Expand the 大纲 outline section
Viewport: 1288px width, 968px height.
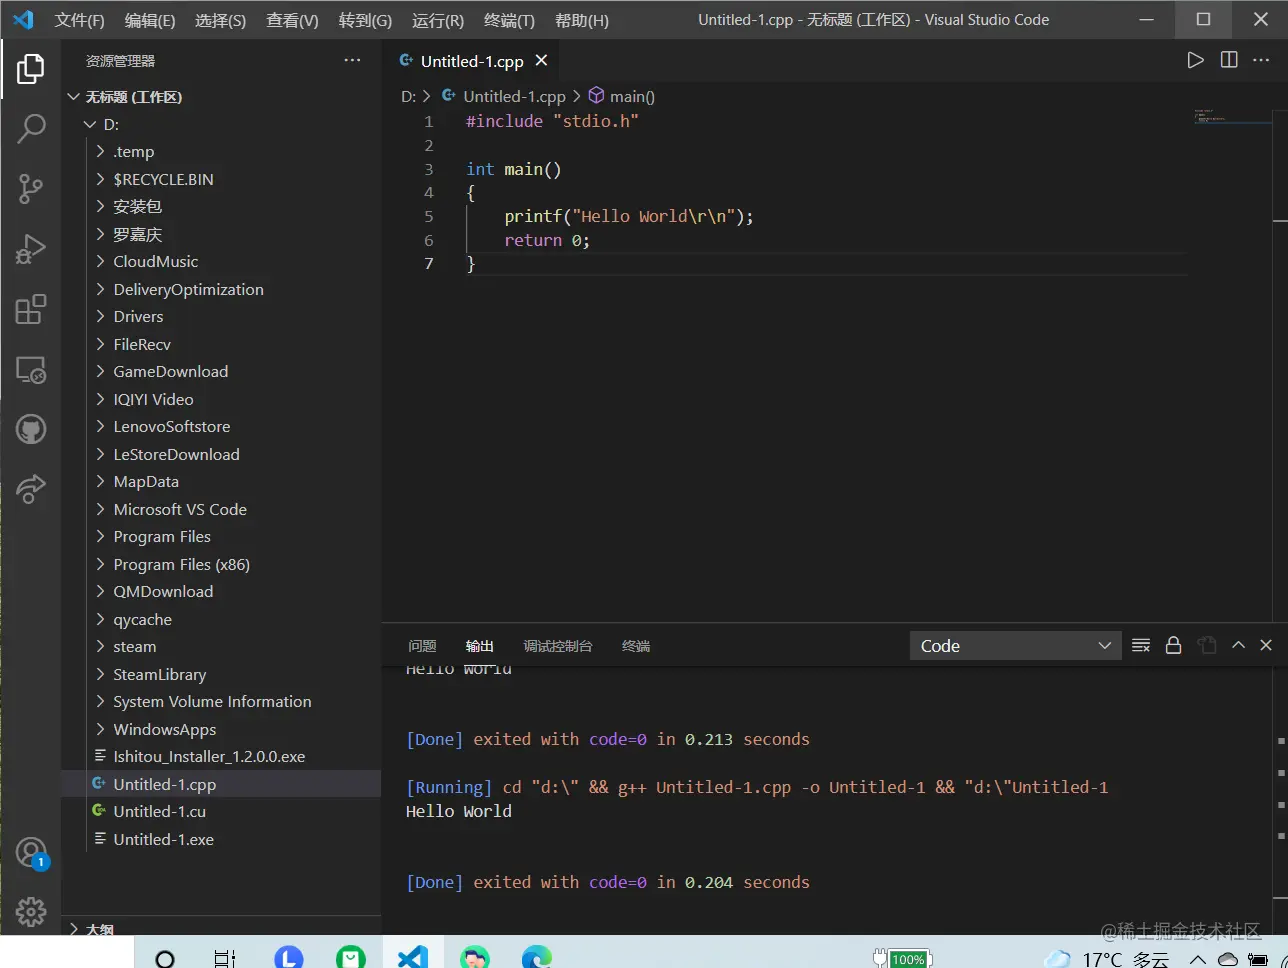(221, 929)
